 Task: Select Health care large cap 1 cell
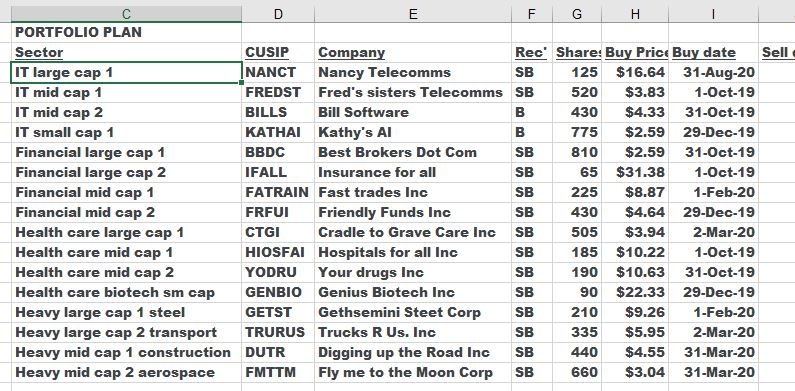(126, 232)
